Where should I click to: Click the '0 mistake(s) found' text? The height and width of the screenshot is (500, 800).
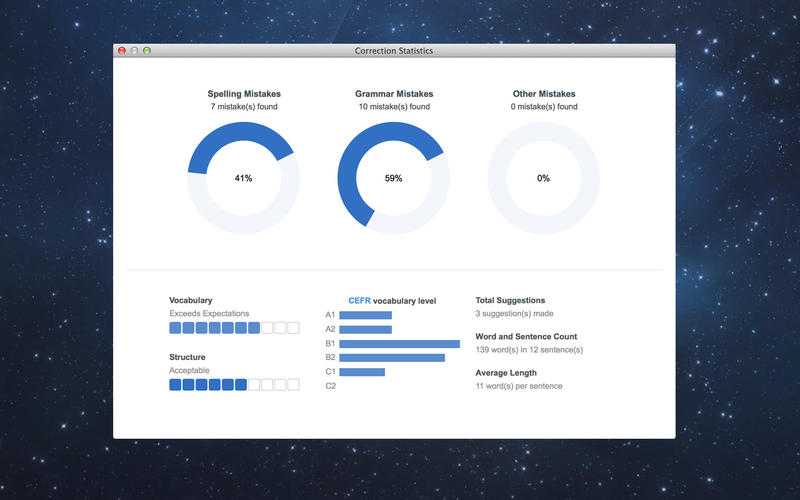544,107
